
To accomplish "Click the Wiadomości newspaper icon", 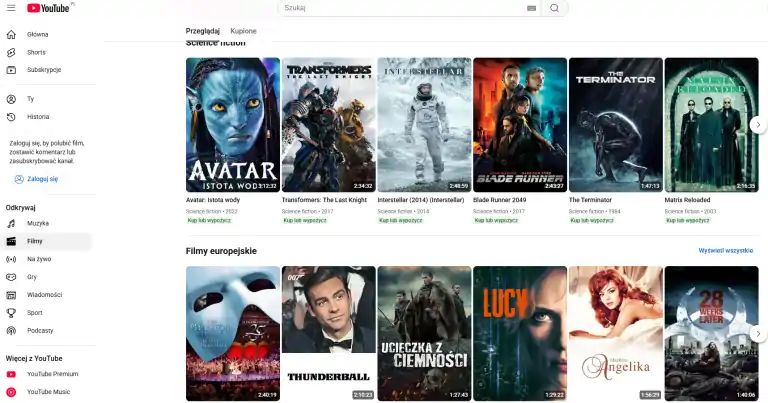I will [x=11, y=295].
